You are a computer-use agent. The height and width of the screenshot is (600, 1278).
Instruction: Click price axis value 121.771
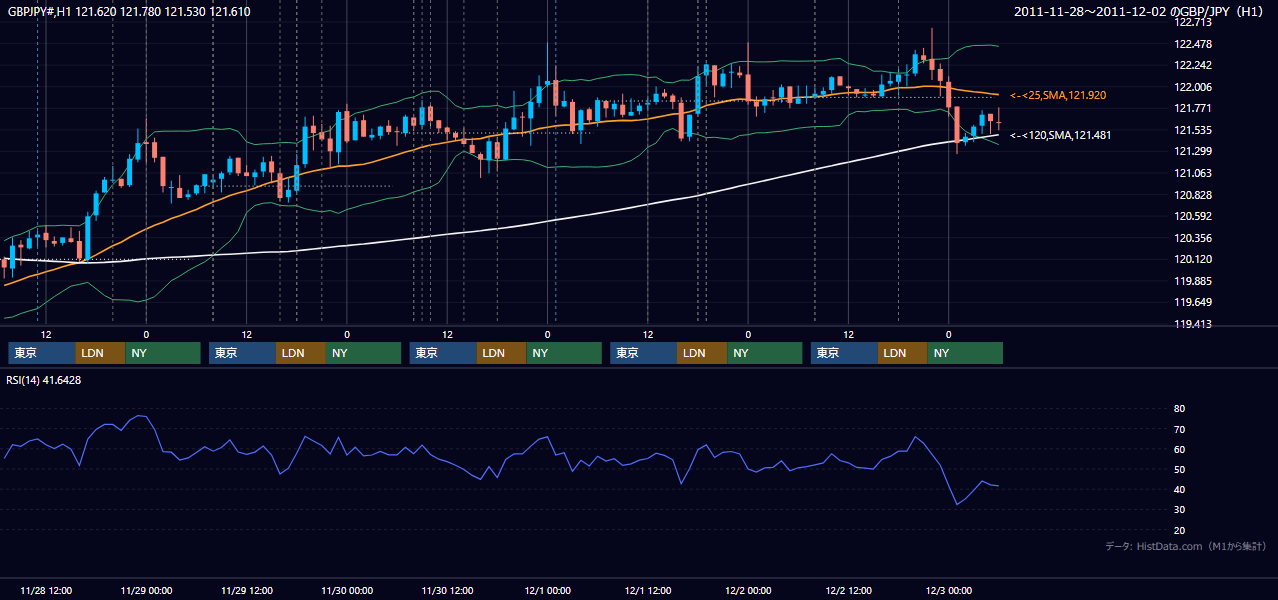tap(1192, 108)
